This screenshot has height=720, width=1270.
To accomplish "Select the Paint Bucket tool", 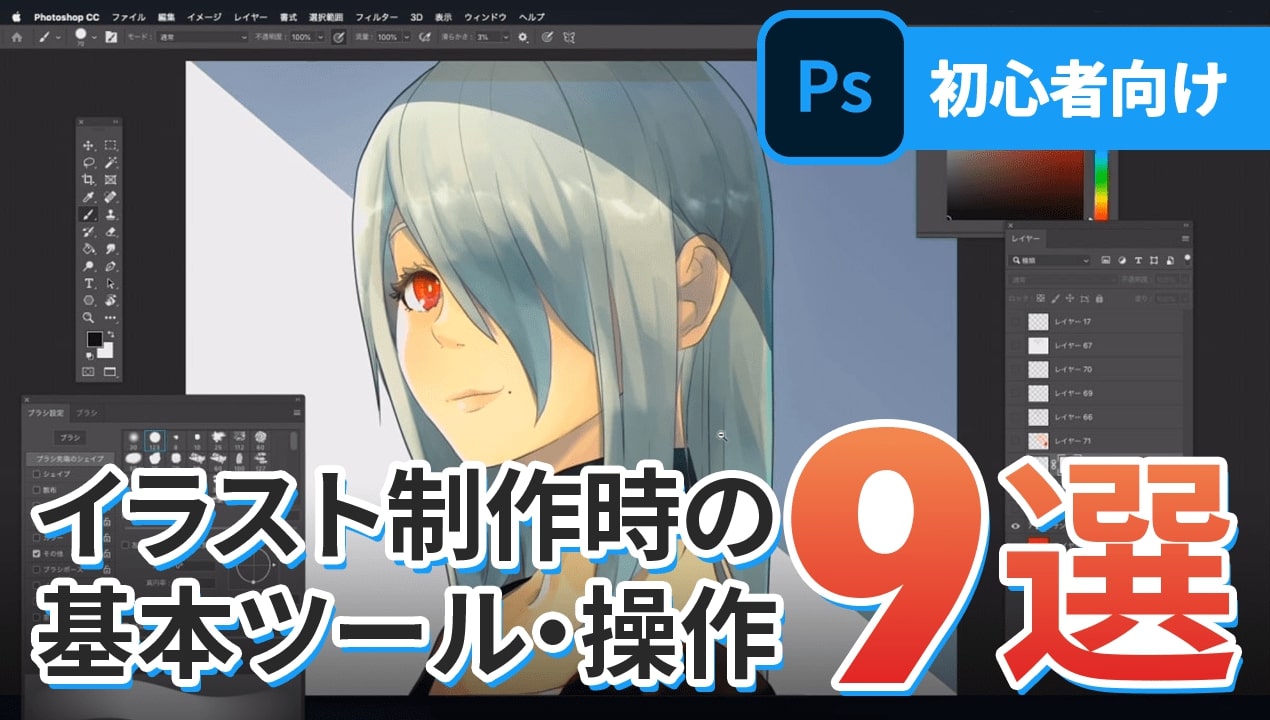I will pyautogui.click(x=89, y=248).
